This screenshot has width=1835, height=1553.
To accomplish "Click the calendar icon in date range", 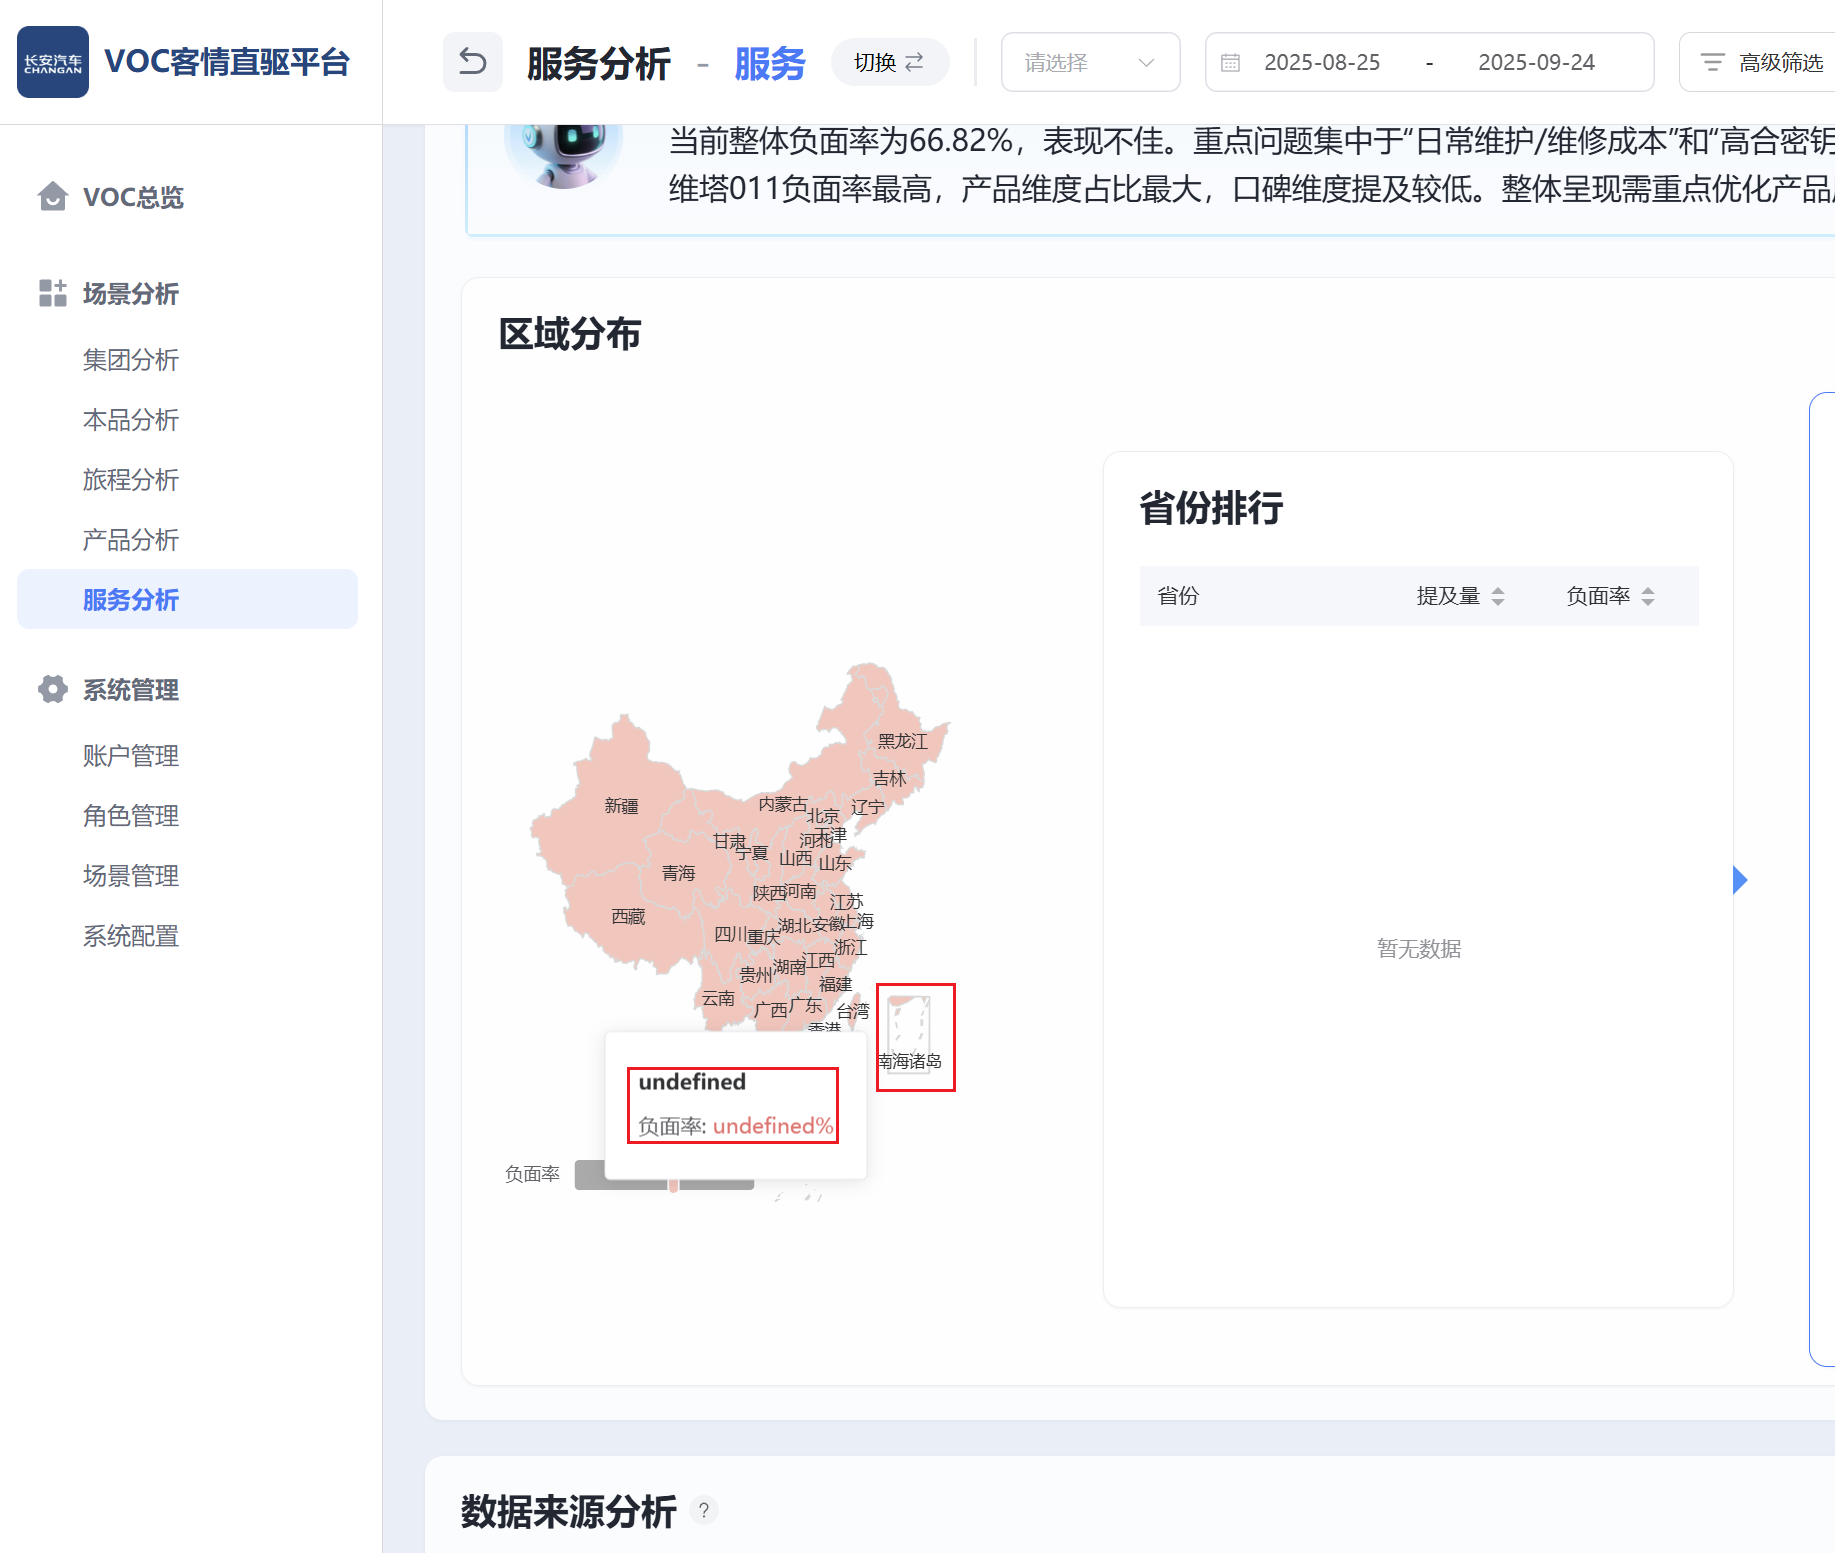I will (1230, 63).
